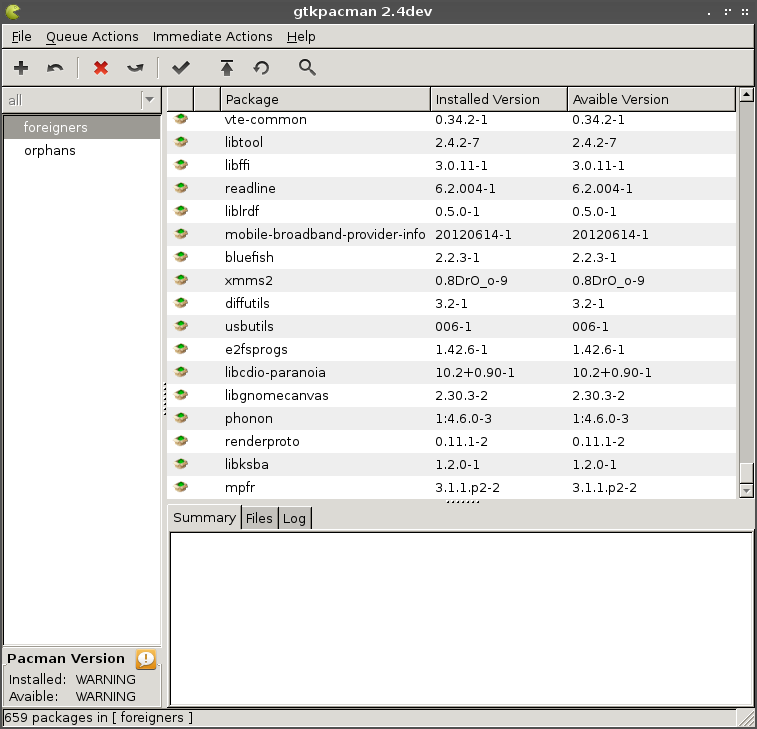Image resolution: width=757 pixels, height=729 pixels.
Task: Open the 'all' repository combo box
Action: [x=82, y=100]
